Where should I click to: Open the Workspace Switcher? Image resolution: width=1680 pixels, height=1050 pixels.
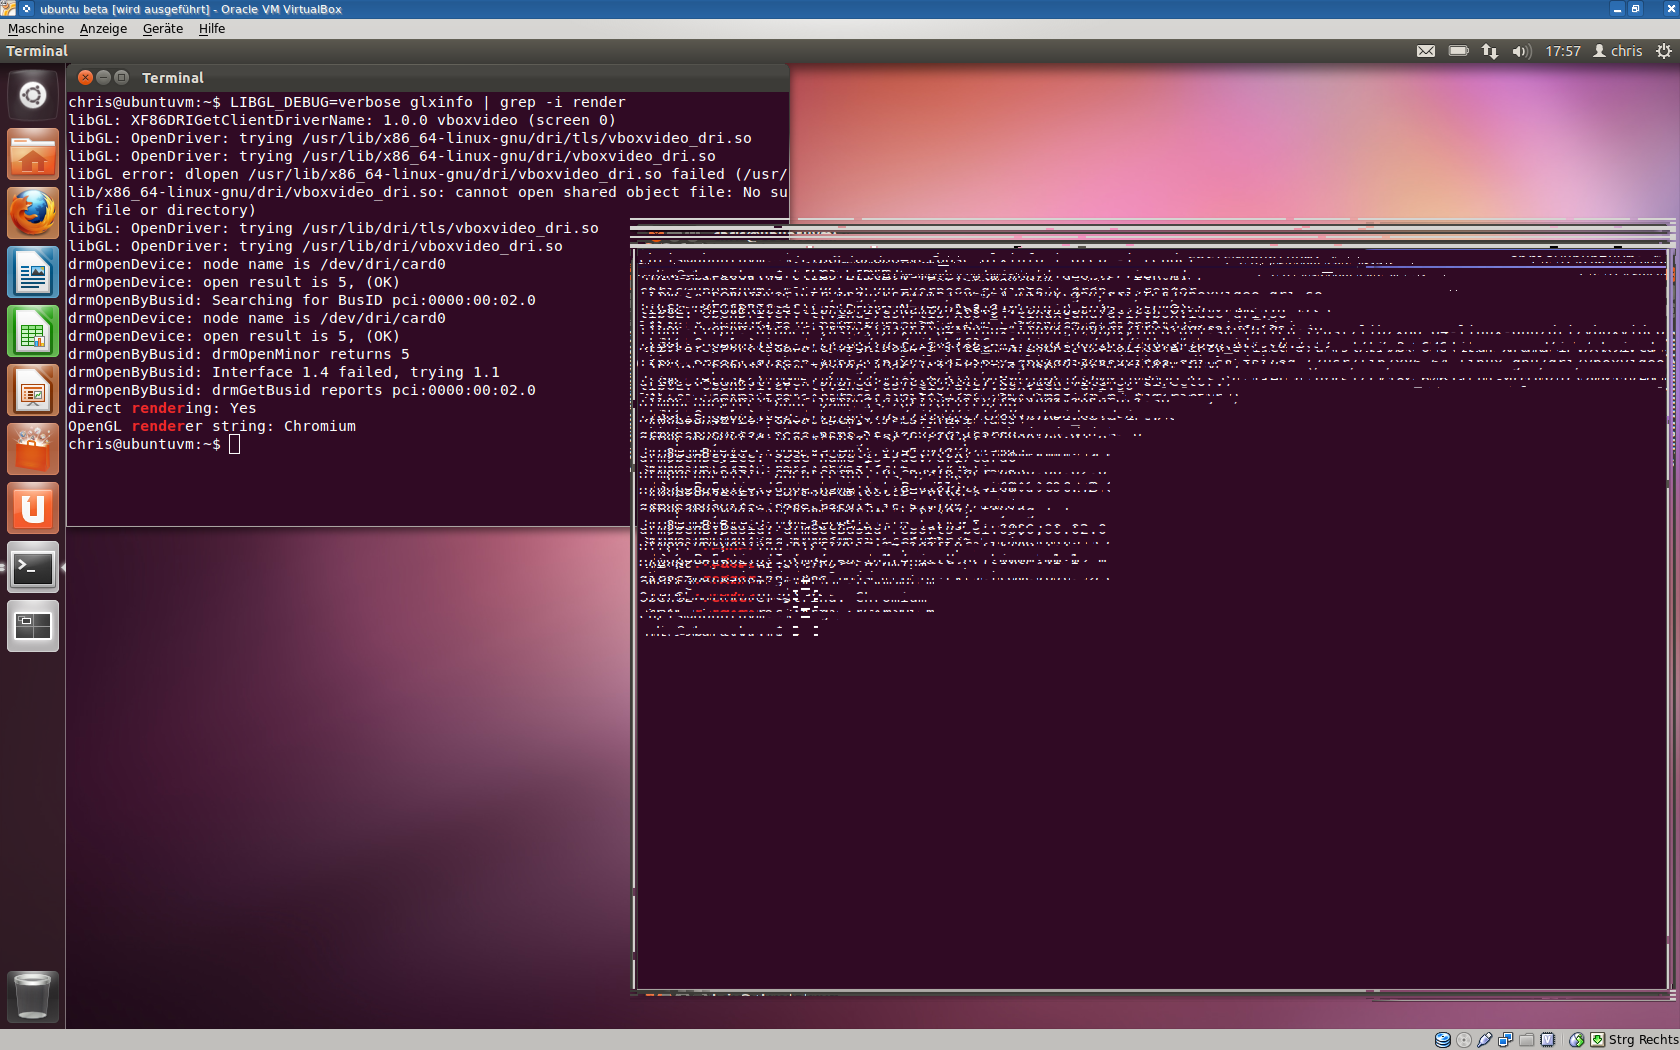(x=32, y=627)
